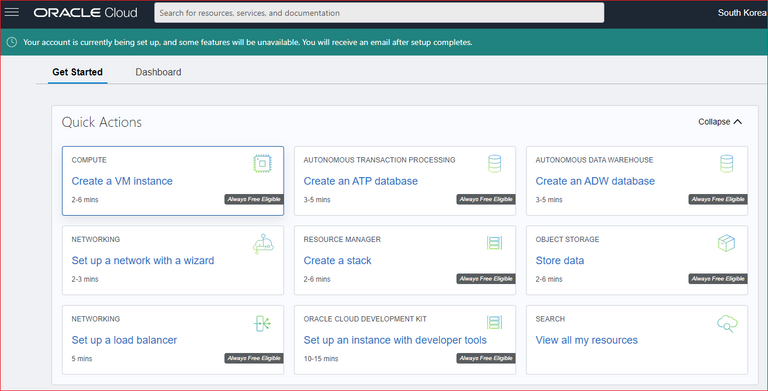
Task: Click the clock icon in the setup banner
Action: click(x=11, y=42)
